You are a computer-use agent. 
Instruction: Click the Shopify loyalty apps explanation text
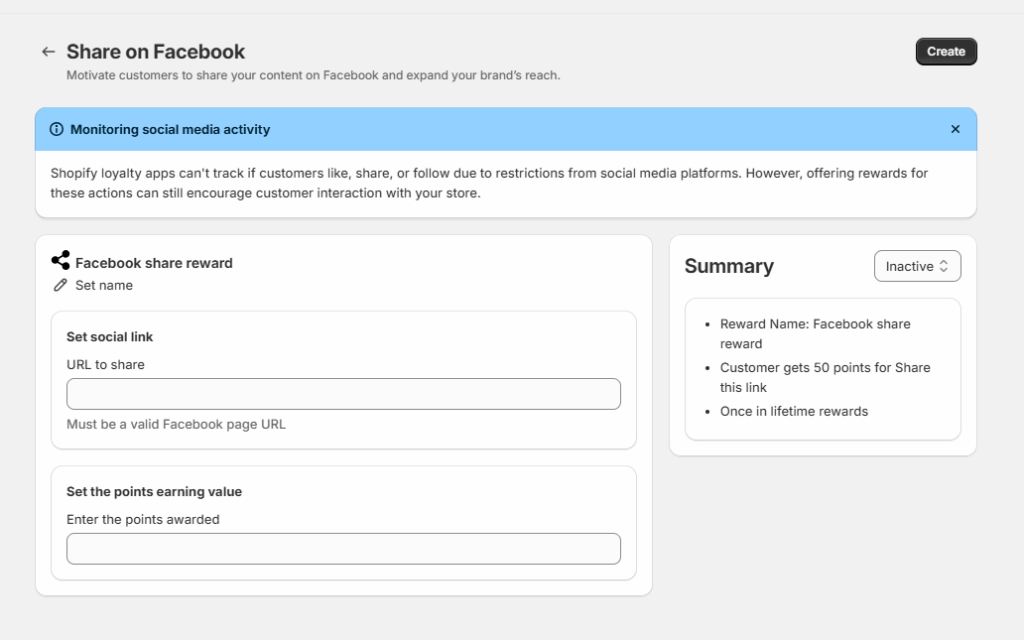click(489, 183)
